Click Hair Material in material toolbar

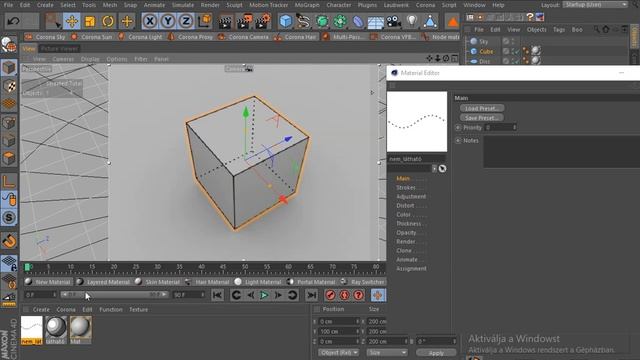207,282
